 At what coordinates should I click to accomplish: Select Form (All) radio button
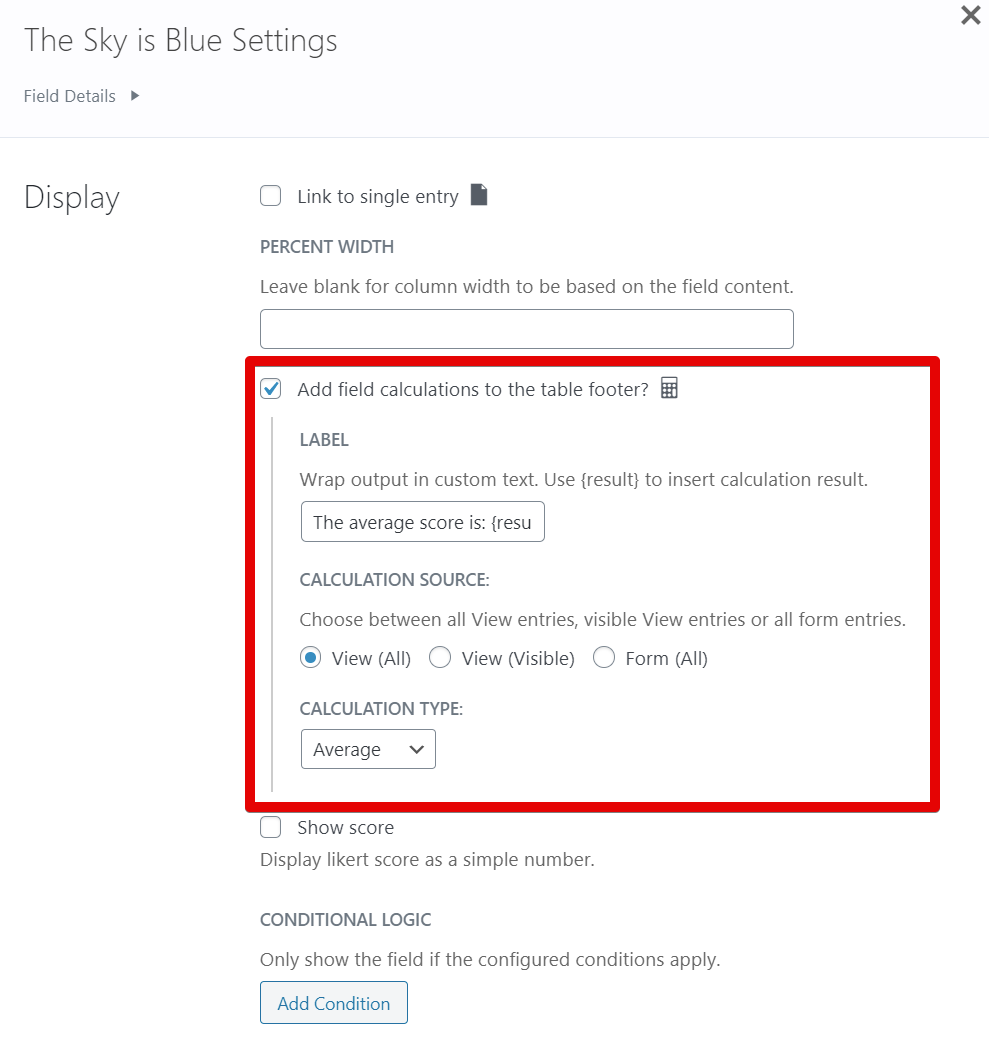tap(604, 658)
